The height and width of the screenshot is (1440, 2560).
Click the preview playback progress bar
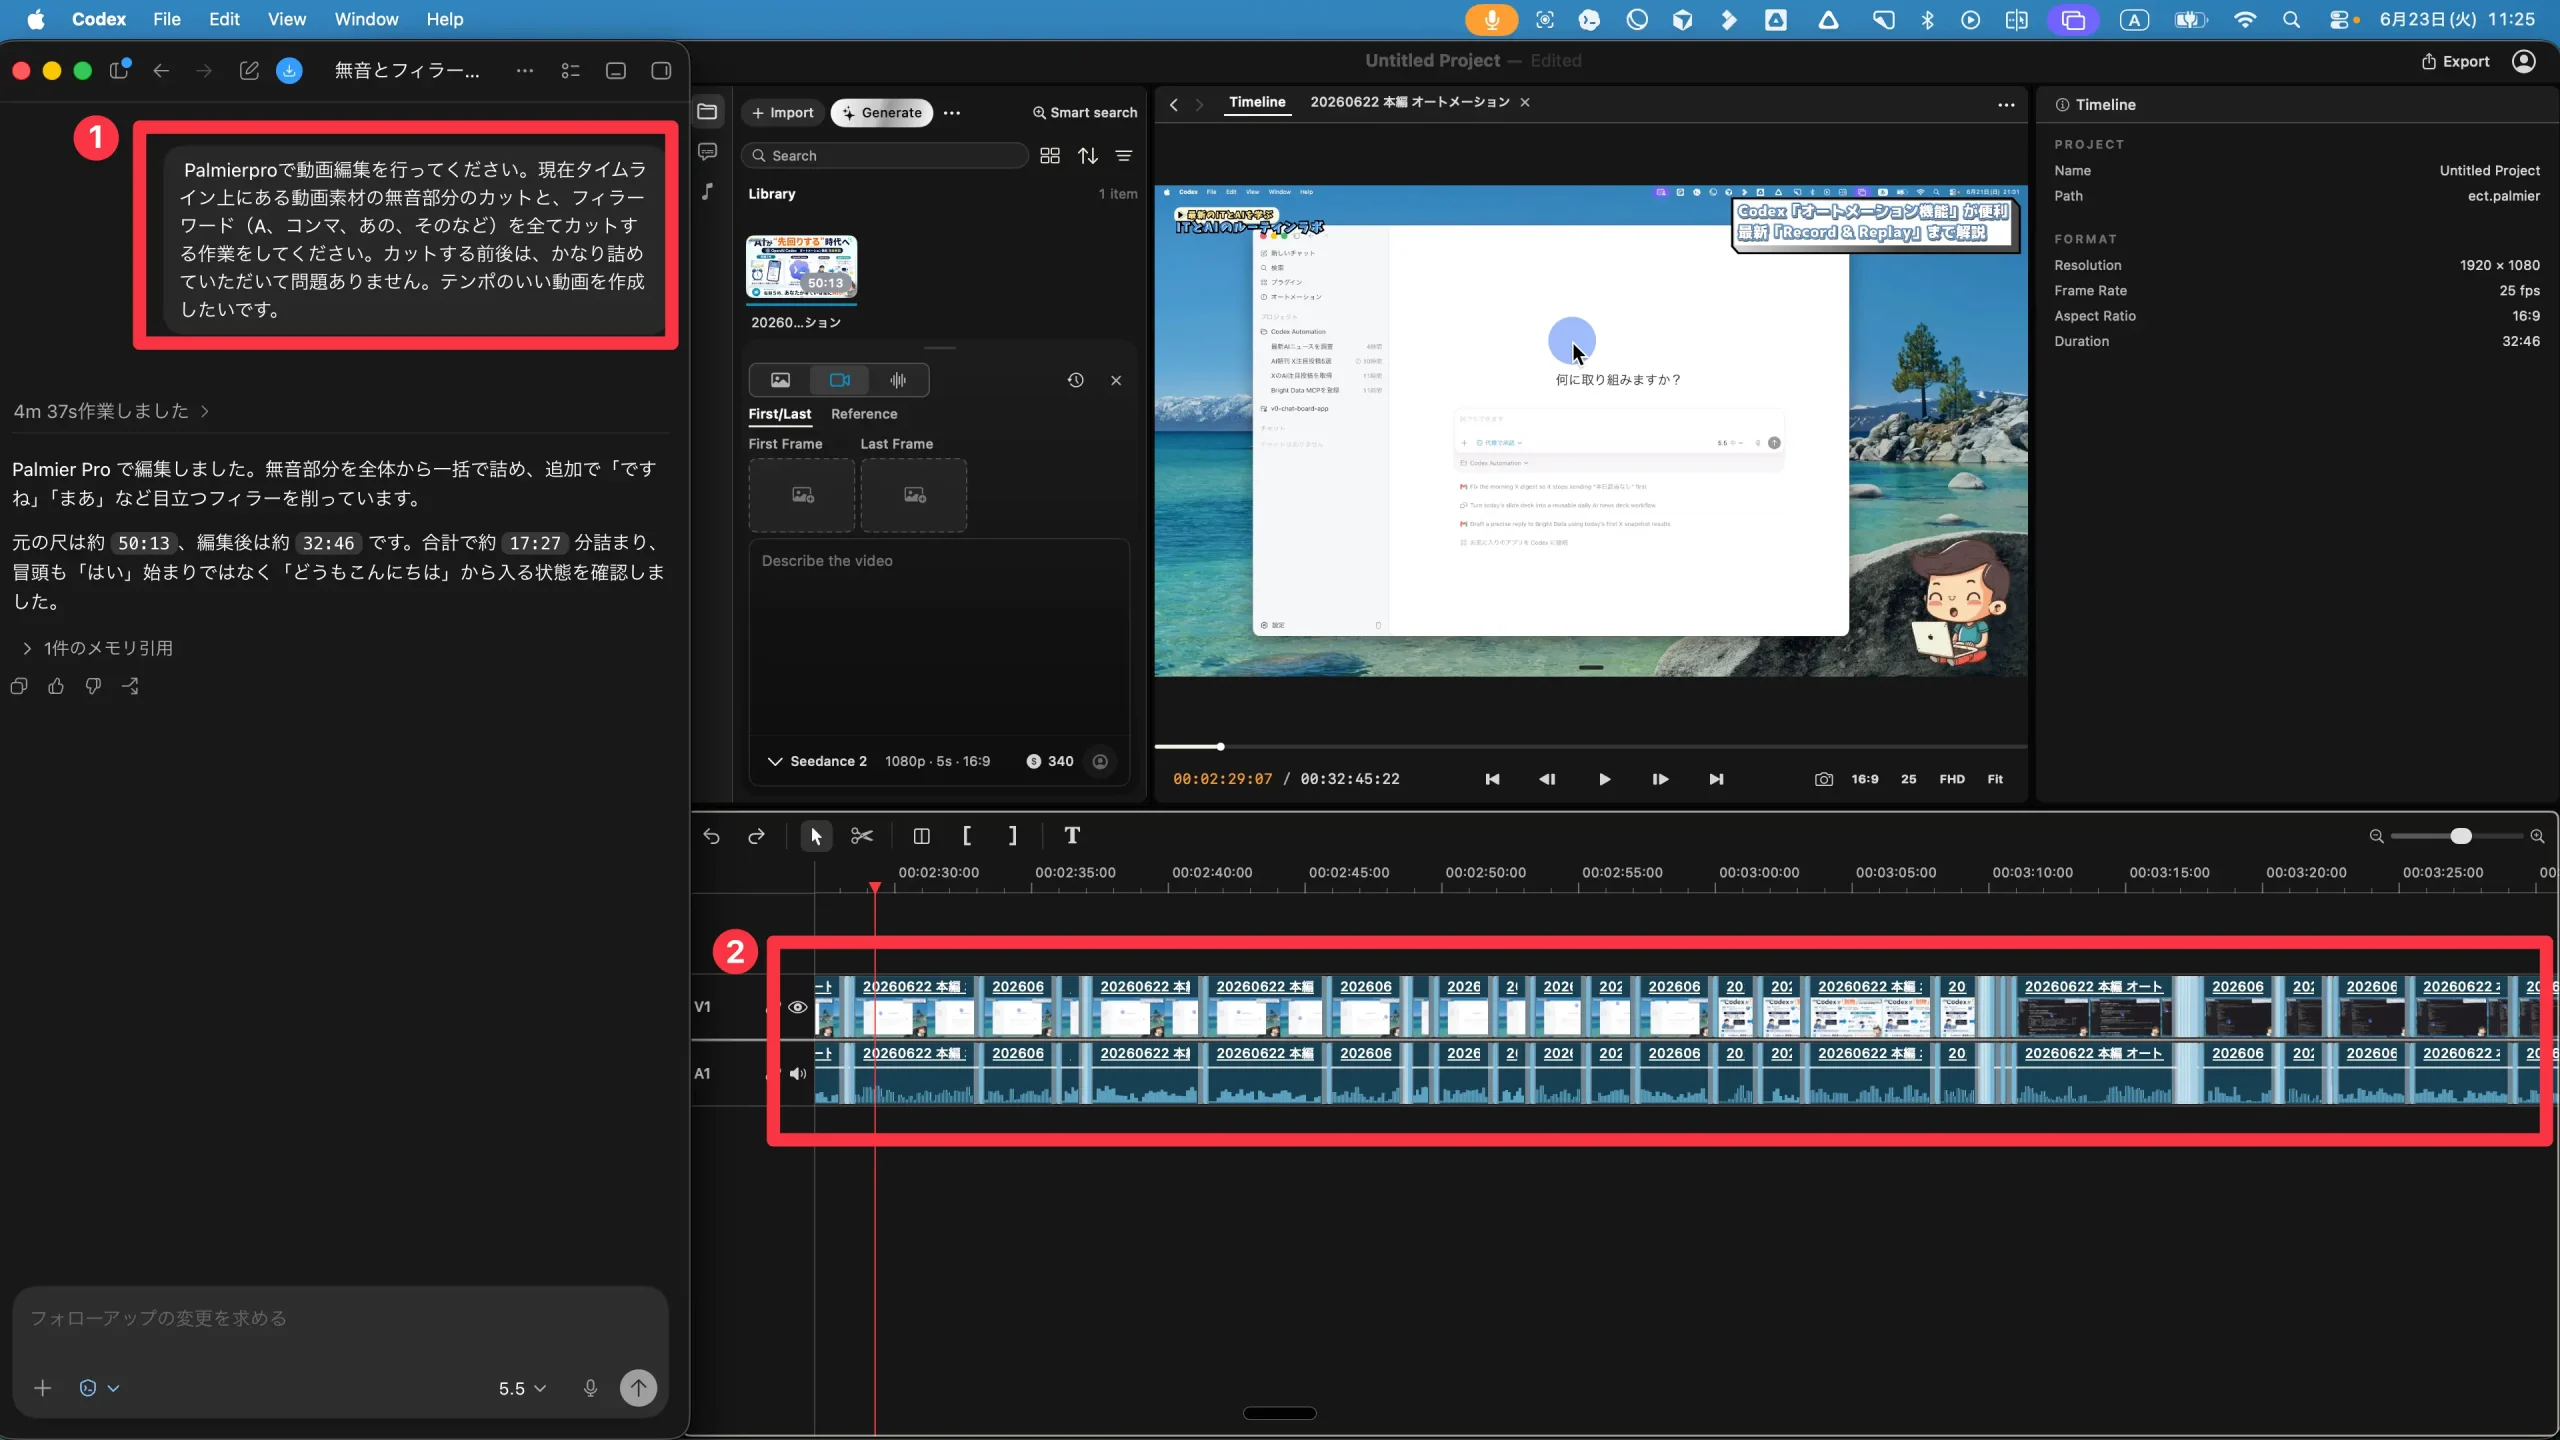1590,747
